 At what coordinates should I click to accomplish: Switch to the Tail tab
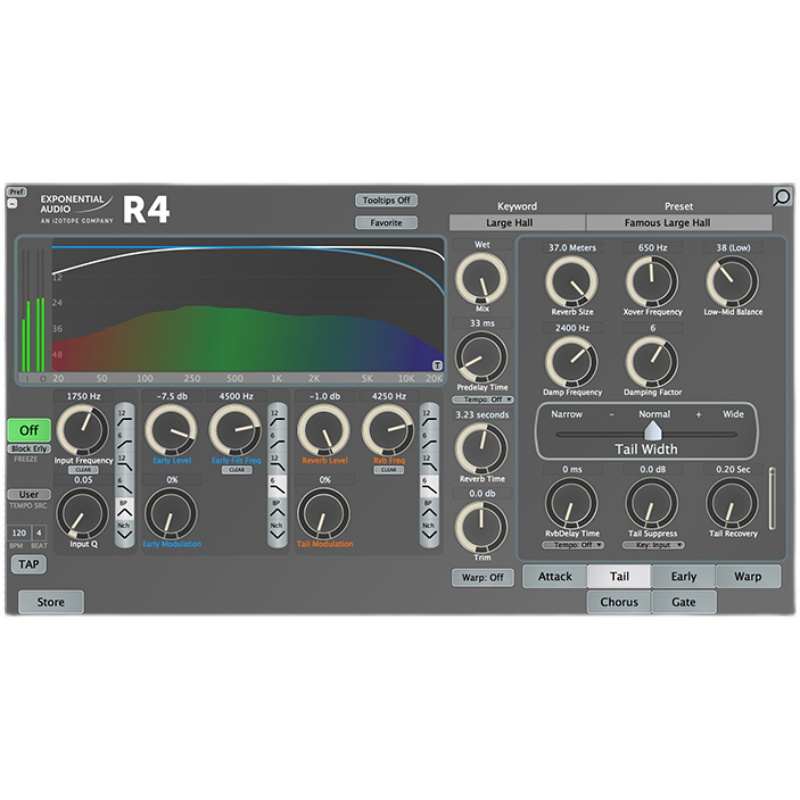[x=619, y=577]
